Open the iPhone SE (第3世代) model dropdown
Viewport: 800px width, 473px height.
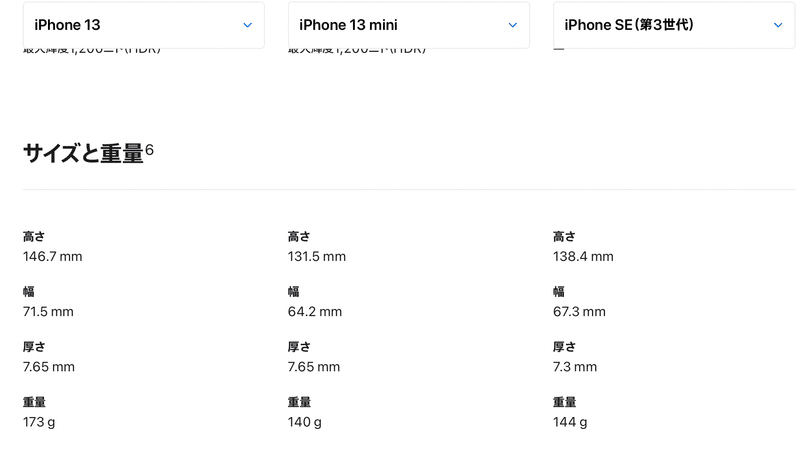(x=674, y=25)
